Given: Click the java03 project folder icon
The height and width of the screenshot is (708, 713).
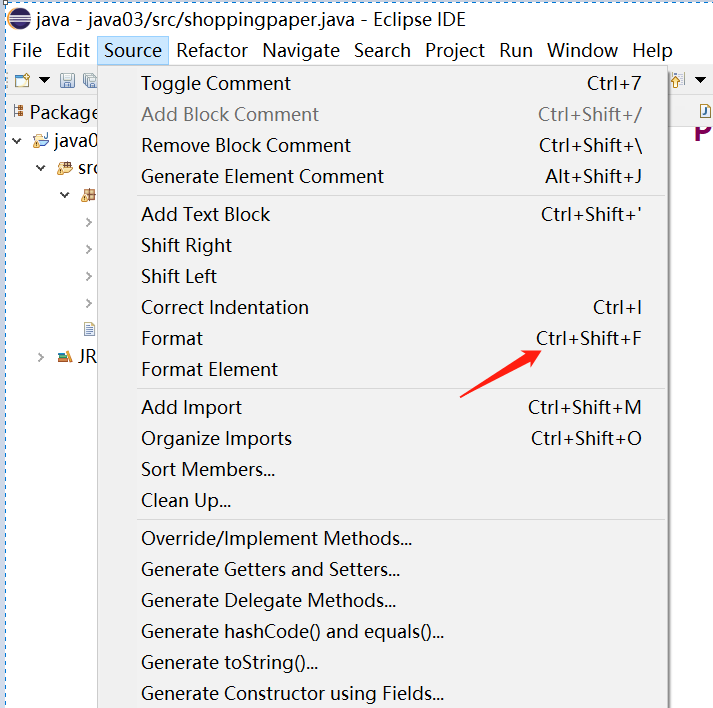Looking at the screenshot, I should tap(41, 141).
